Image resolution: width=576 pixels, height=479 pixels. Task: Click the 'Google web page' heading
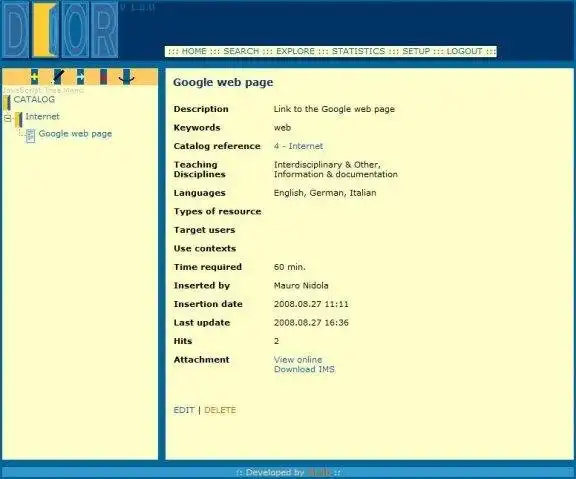click(x=223, y=82)
